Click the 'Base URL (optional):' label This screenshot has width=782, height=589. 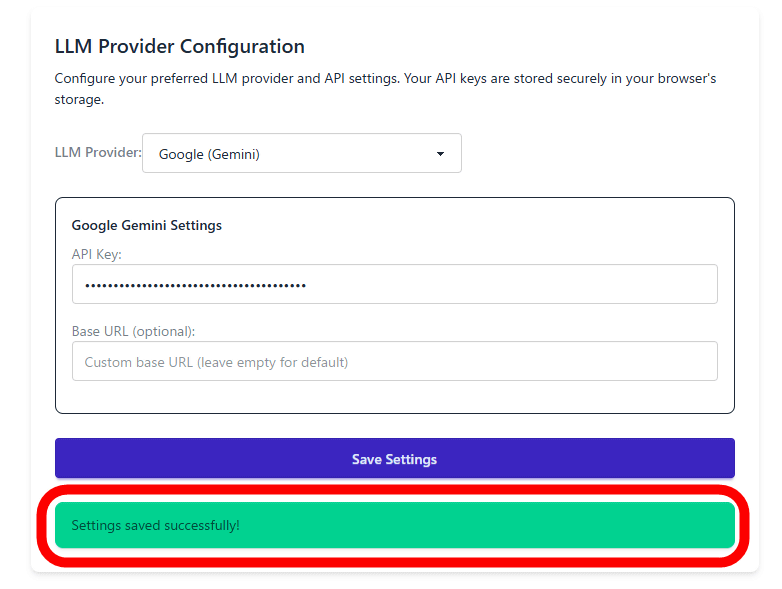click(x=133, y=331)
